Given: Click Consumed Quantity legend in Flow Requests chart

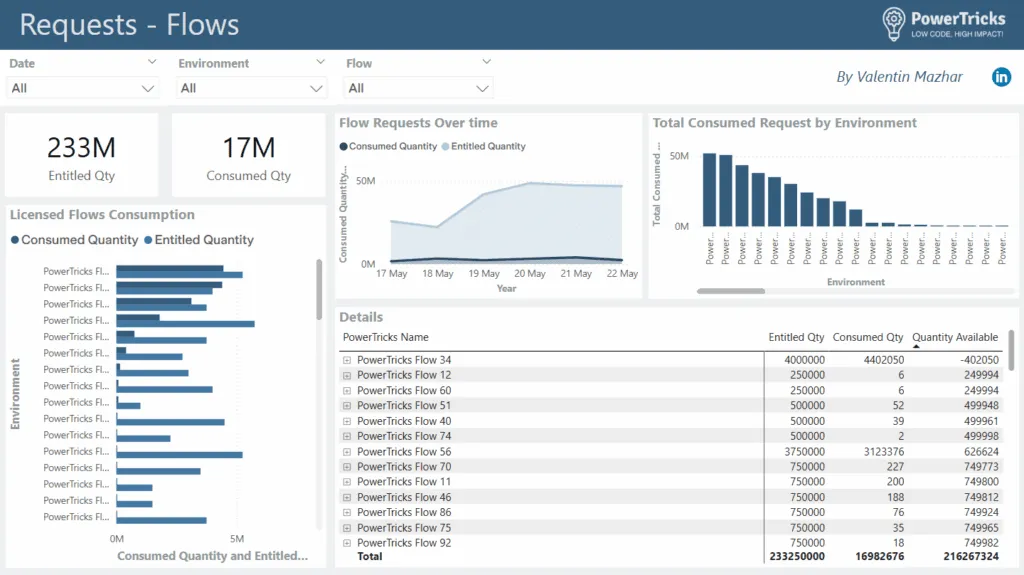Looking at the screenshot, I should pos(388,146).
